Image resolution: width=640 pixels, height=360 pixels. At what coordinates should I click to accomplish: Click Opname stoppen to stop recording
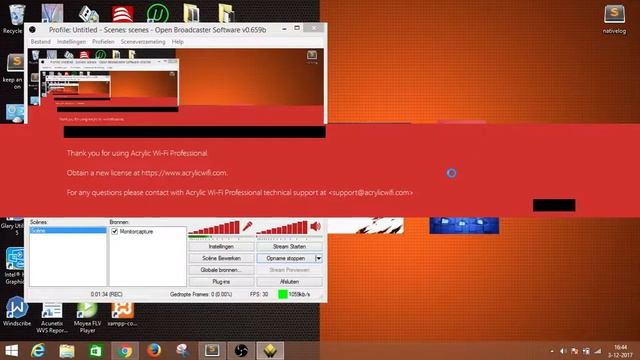coord(286,258)
